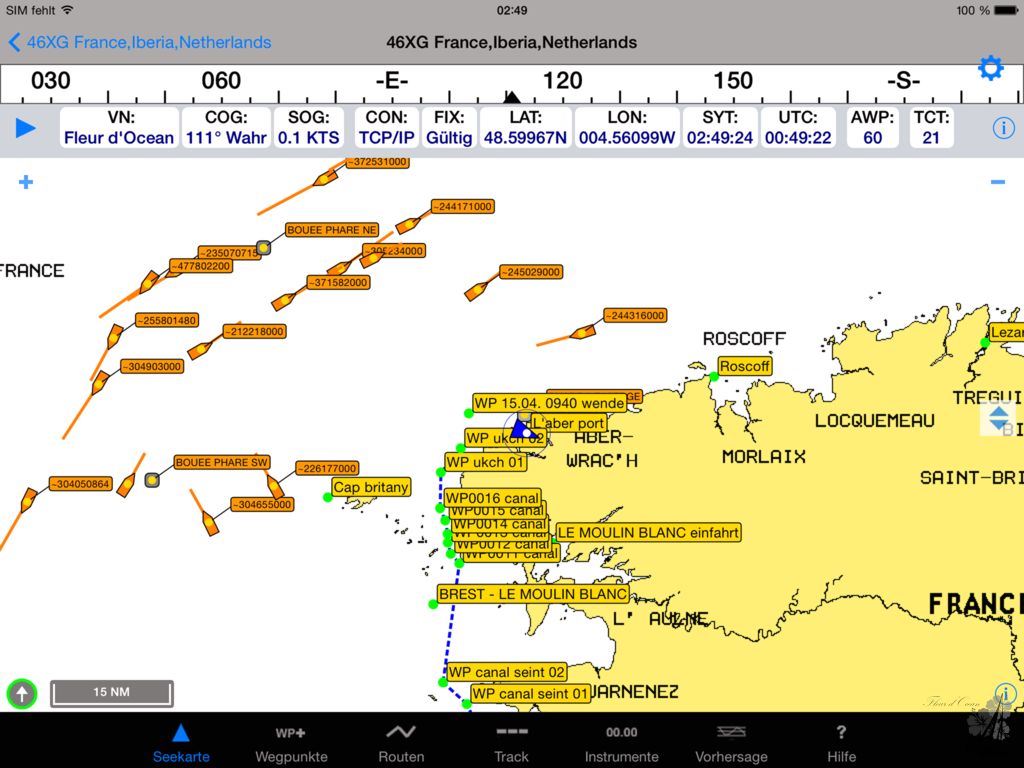
Task: Open the Hilfe help tab
Action: [841, 743]
